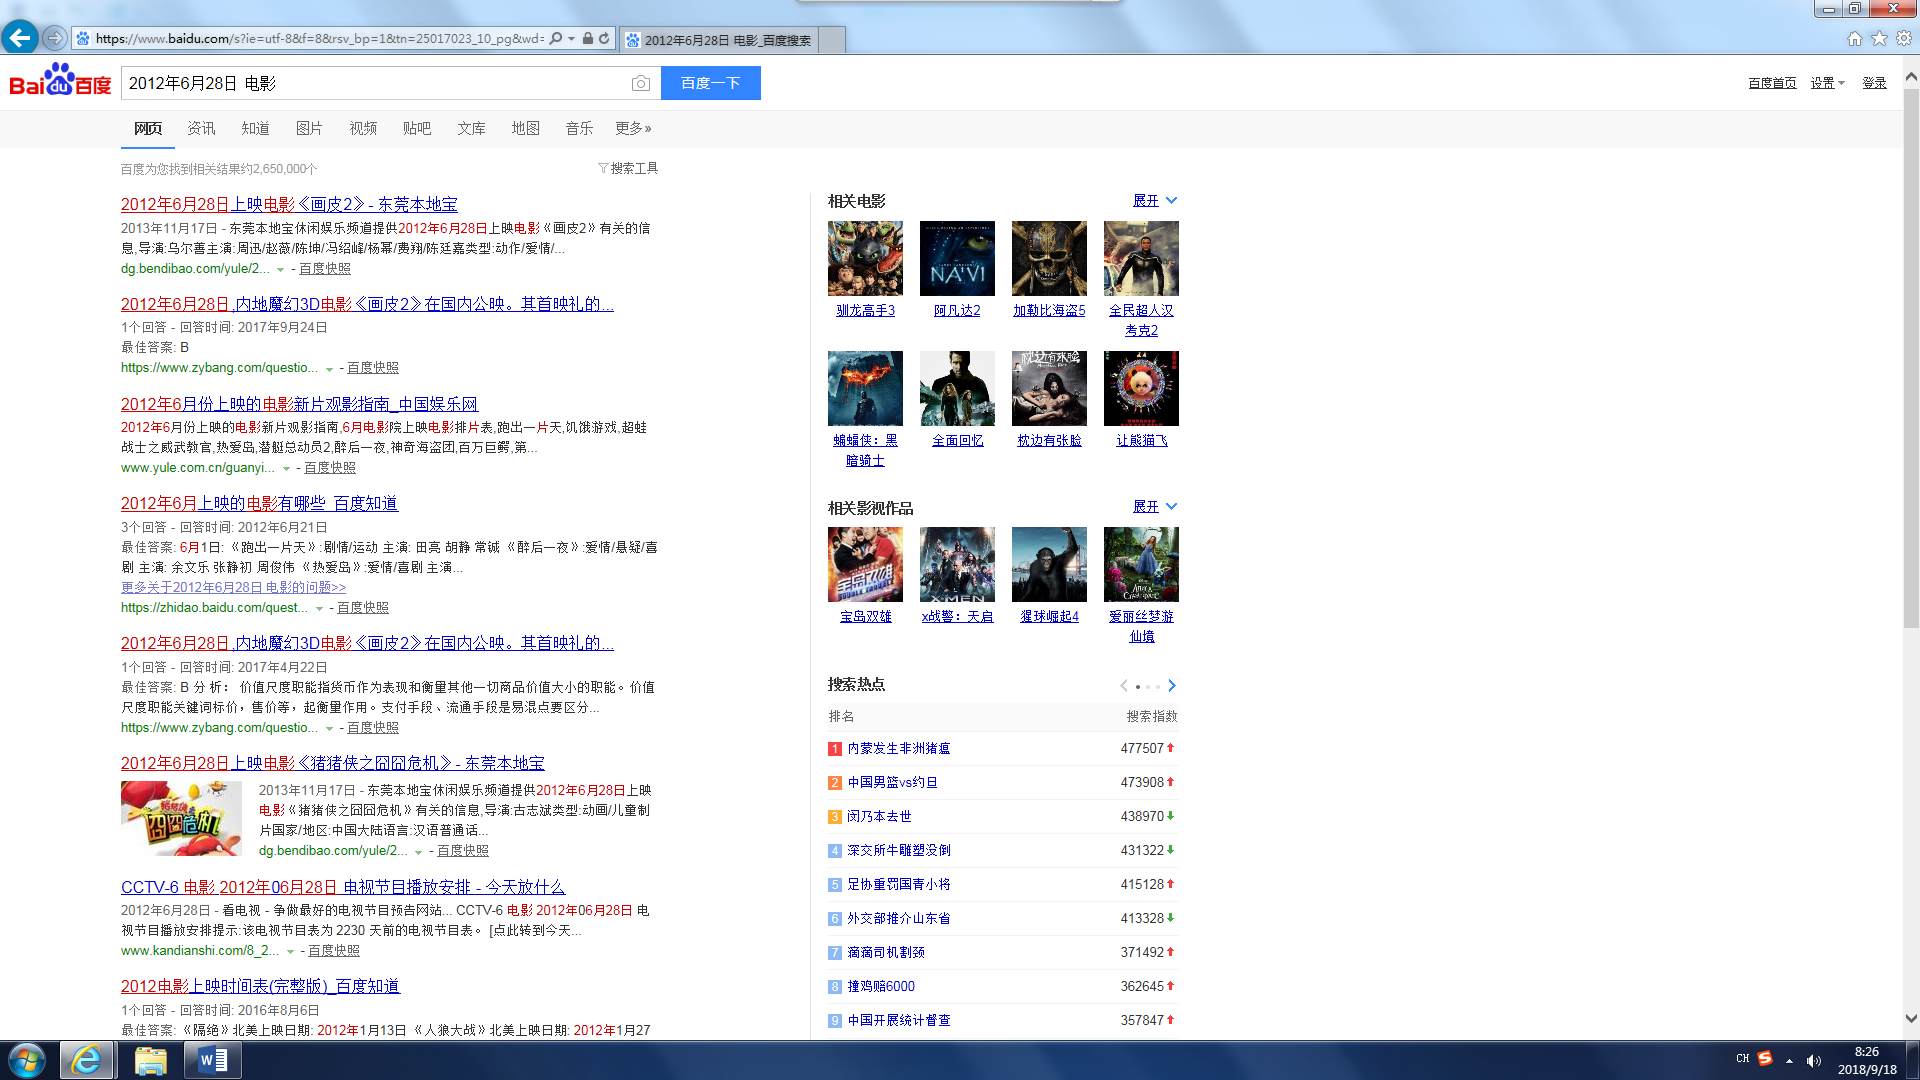Expand the 相关影视作品 section via 展开

pyautogui.click(x=1154, y=506)
